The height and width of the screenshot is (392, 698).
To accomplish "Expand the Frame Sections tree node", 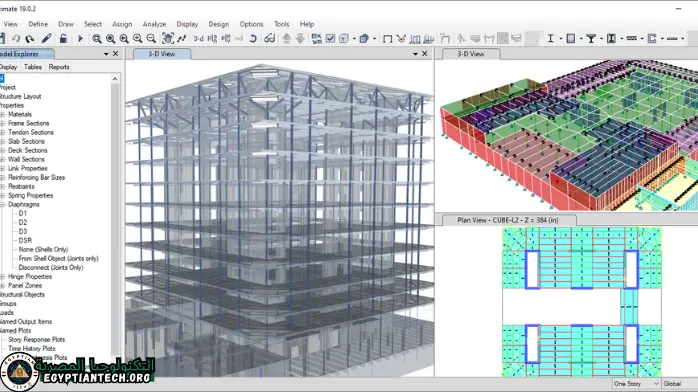I will click(2, 123).
